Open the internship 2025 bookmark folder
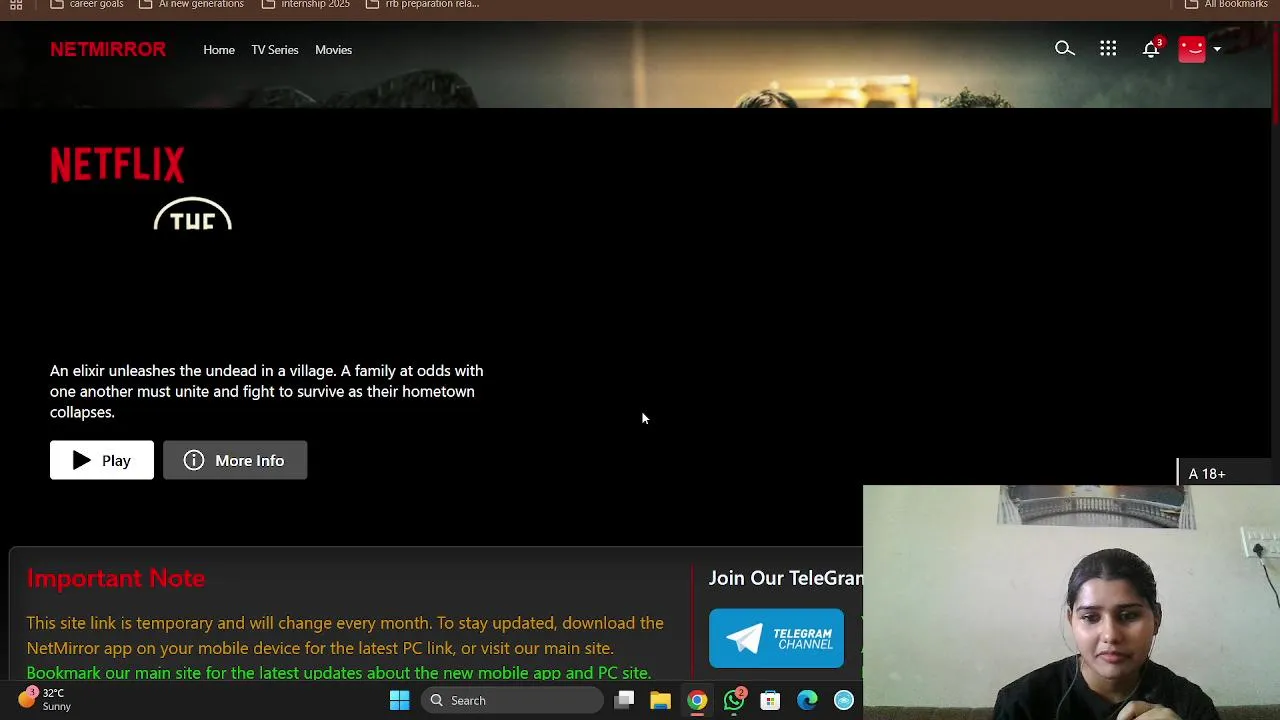The height and width of the screenshot is (720, 1280). 305,5
